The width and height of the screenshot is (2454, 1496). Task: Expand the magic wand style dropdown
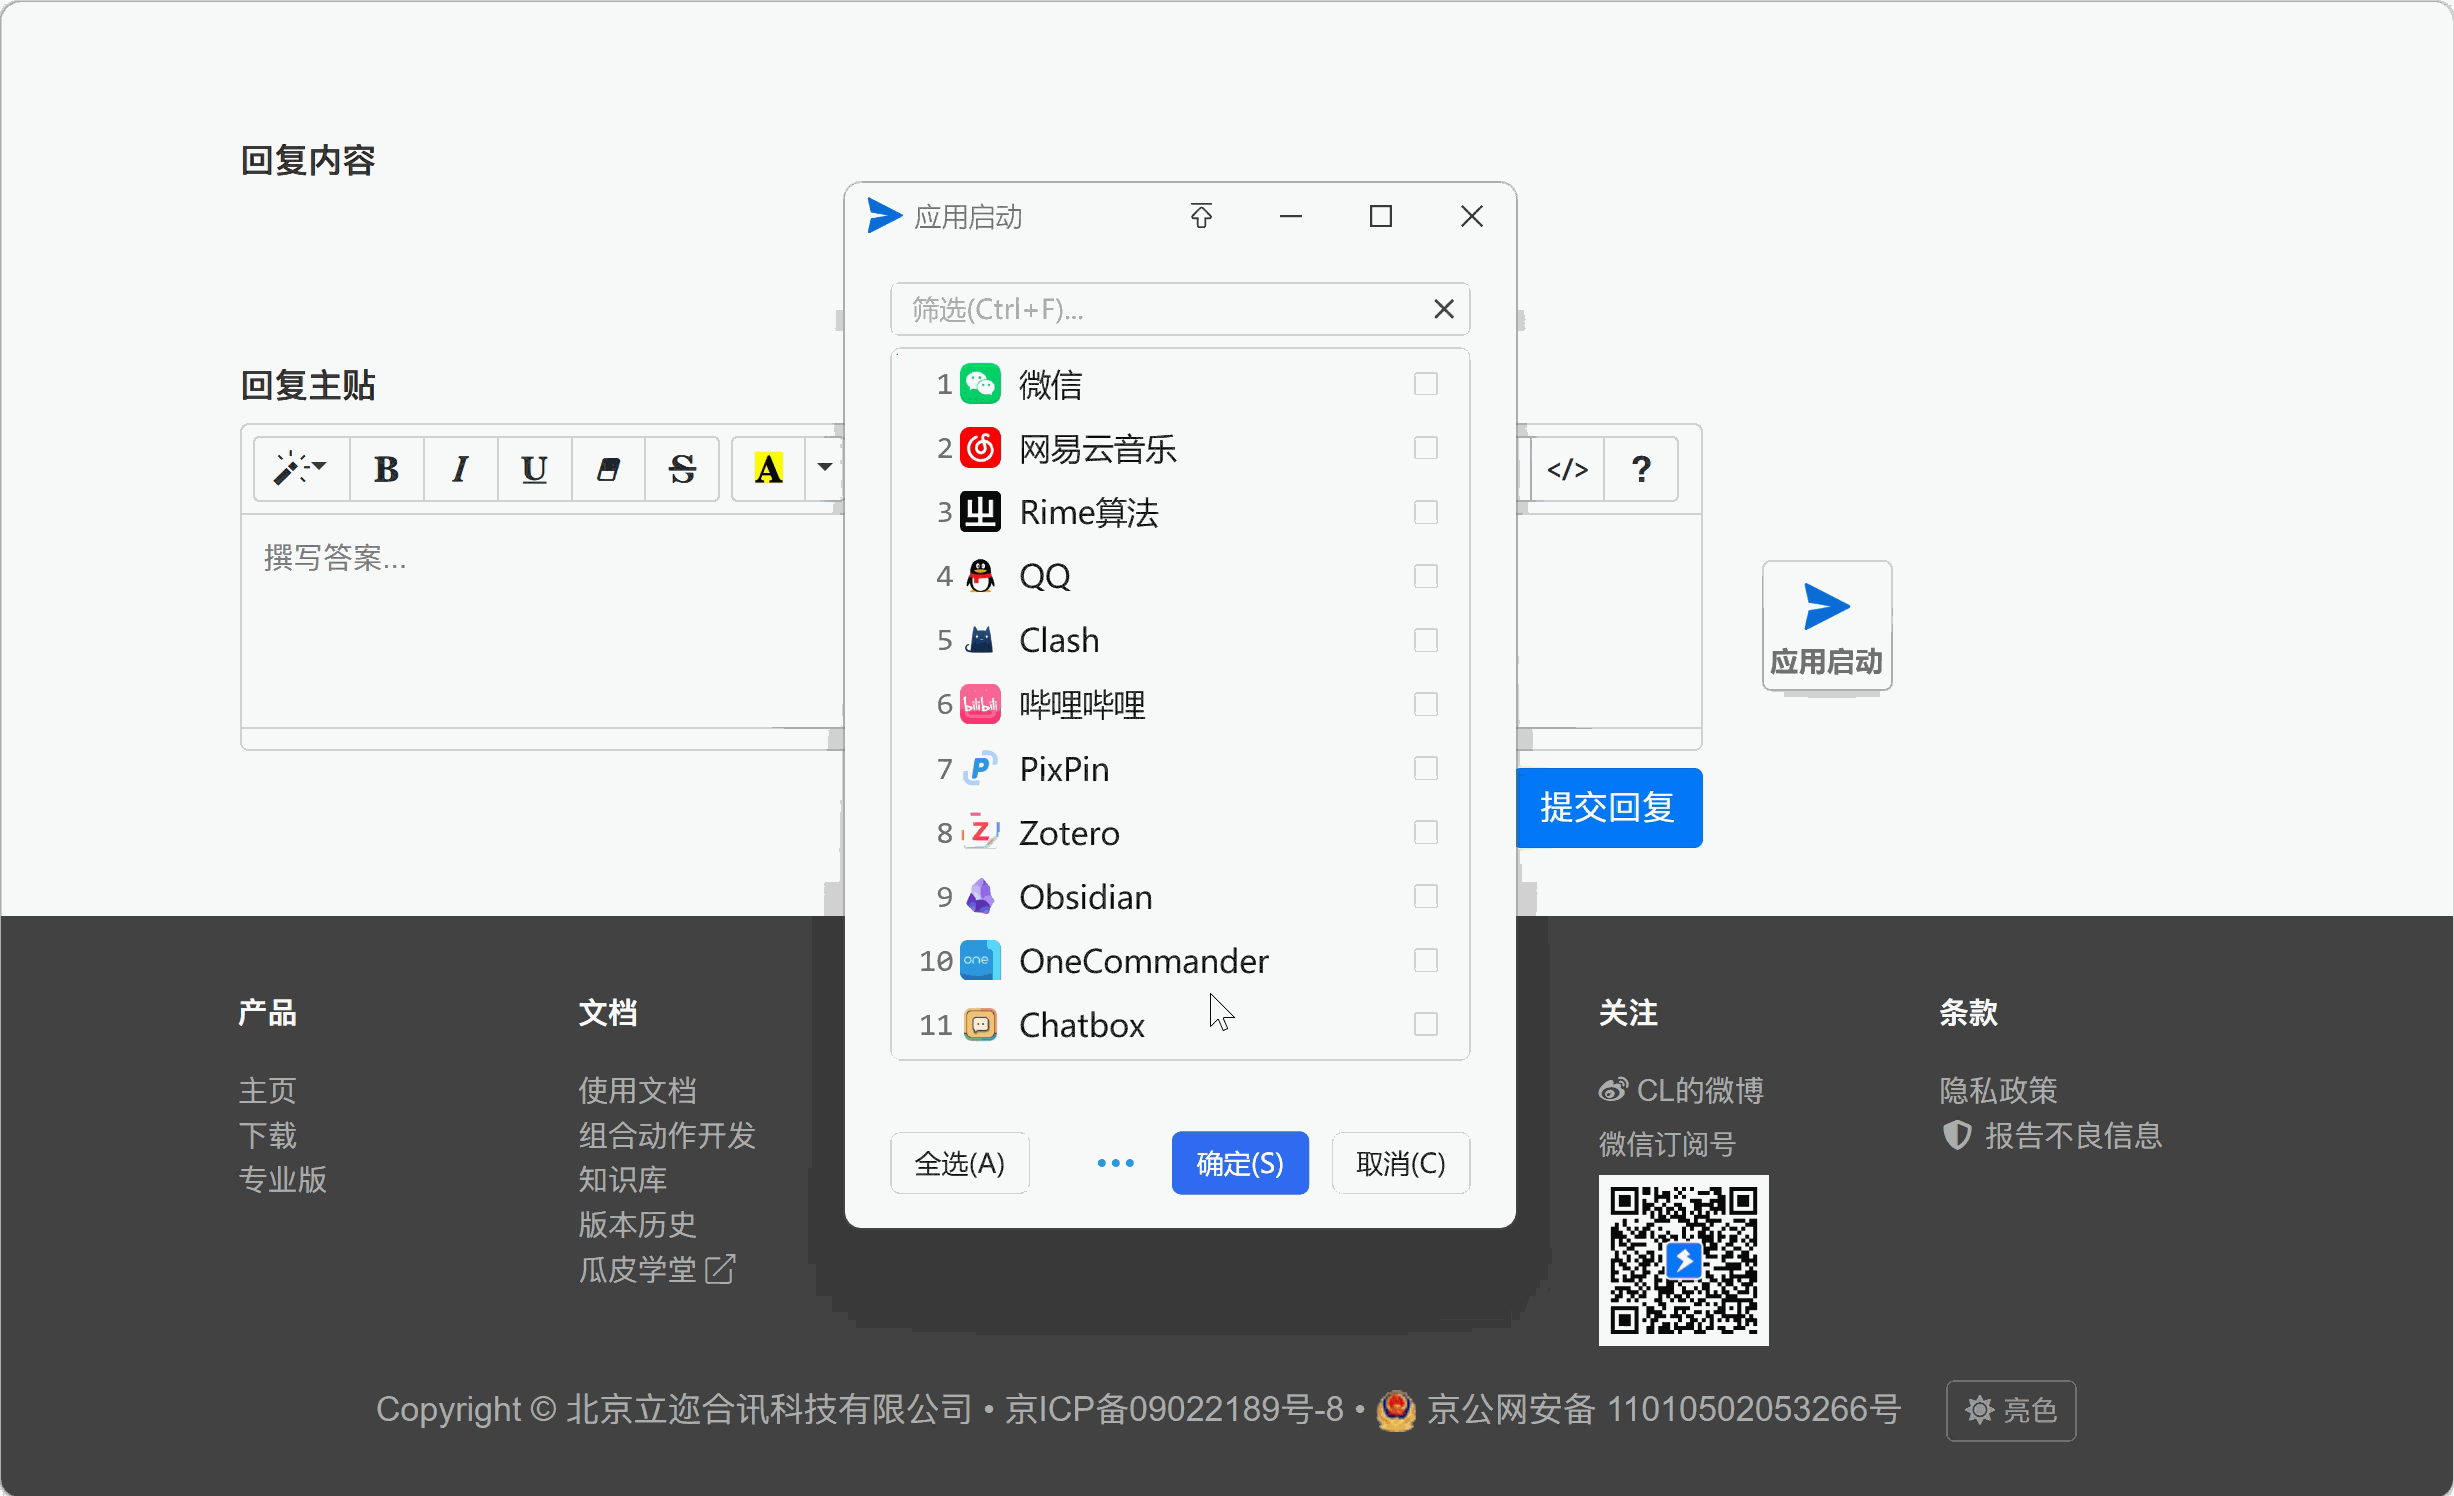point(300,469)
